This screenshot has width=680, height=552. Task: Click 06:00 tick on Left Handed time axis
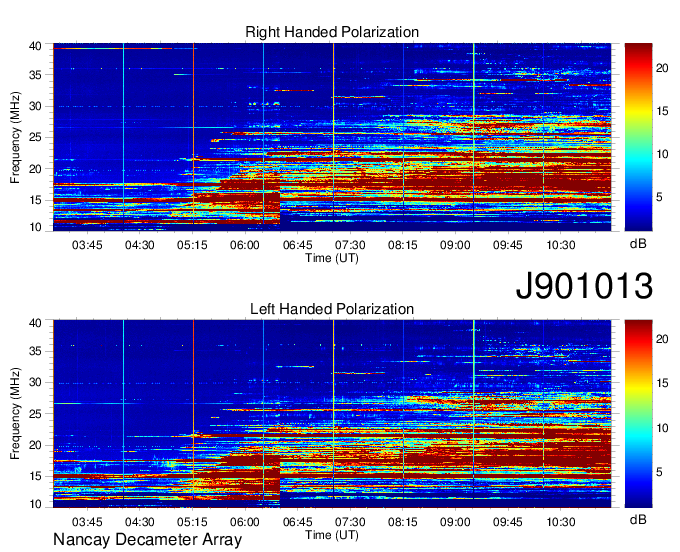(245, 522)
